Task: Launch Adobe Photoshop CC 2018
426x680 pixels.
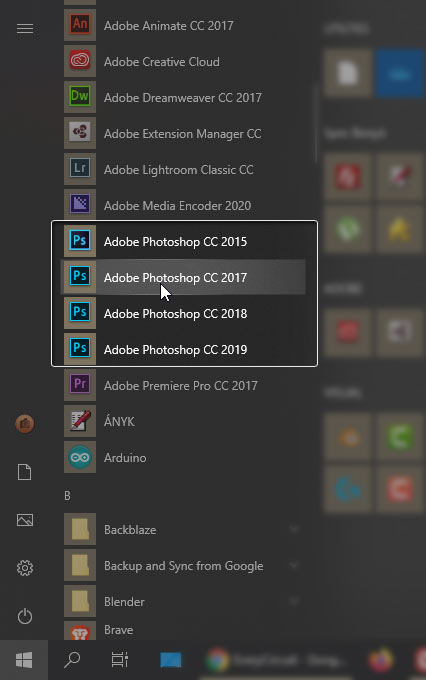Action: point(183,313)
